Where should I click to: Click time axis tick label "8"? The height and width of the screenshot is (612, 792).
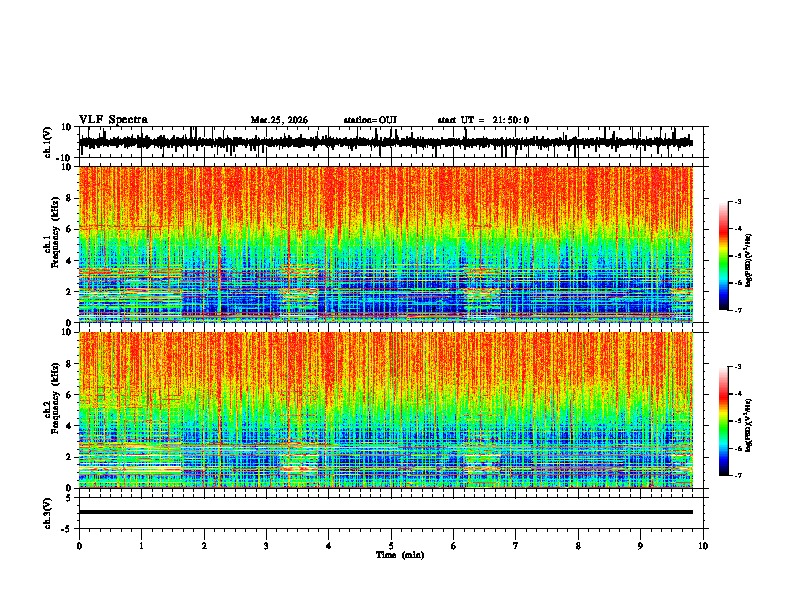pos(578,546)
